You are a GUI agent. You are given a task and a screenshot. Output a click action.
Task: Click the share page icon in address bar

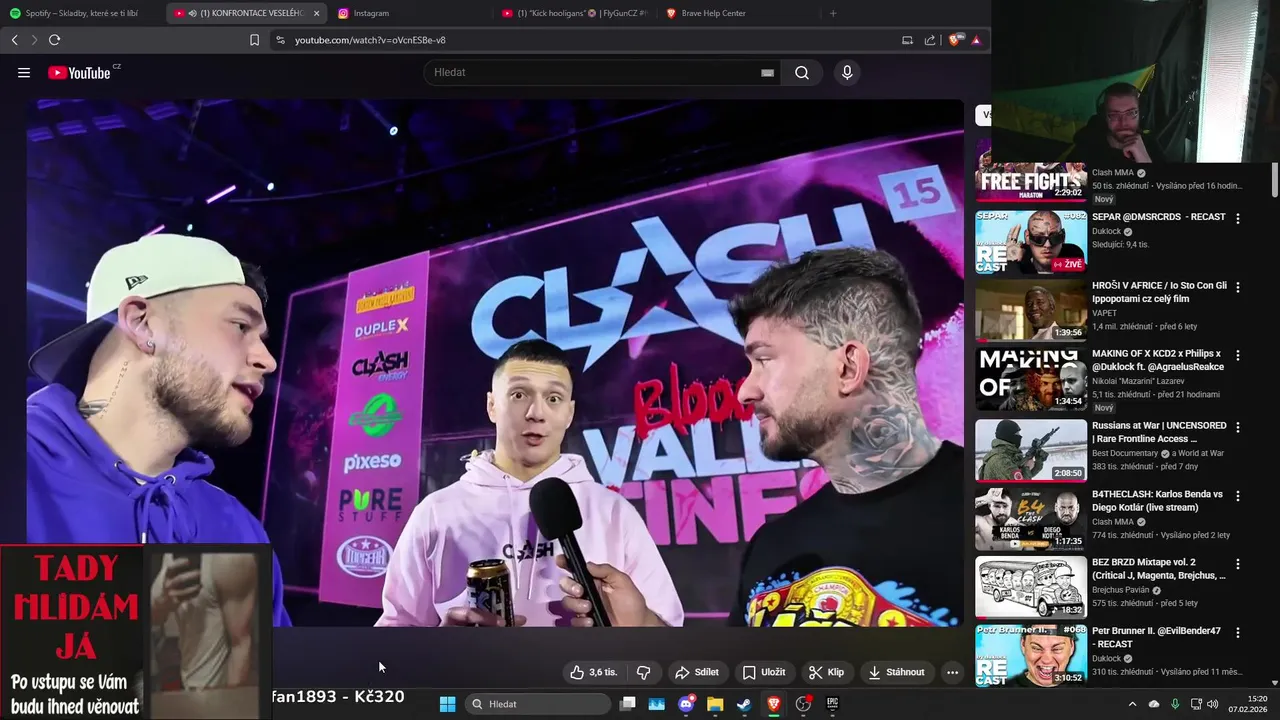click(x=930, y=40)
